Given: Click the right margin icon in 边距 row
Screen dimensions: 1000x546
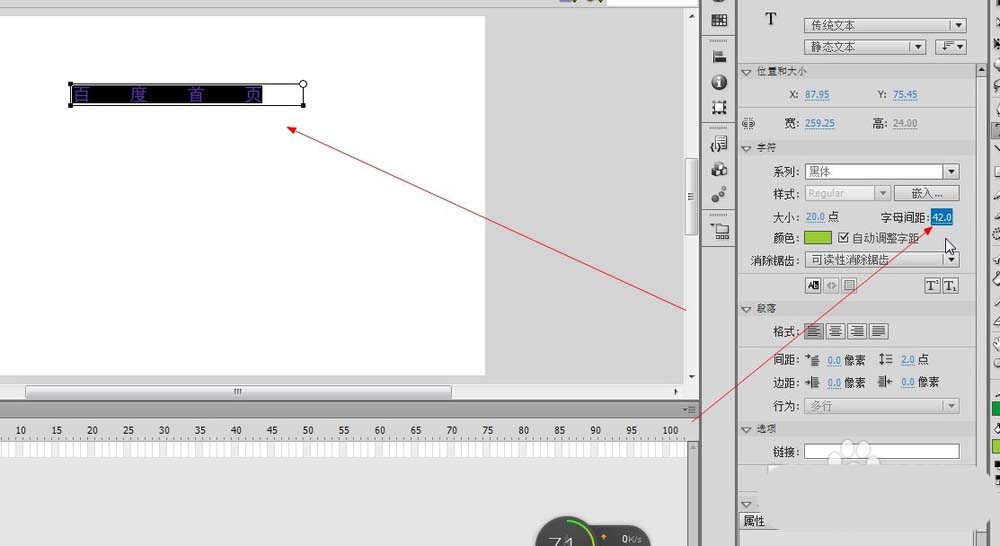Looking at the screenshot, I should [x=885, y=381].
